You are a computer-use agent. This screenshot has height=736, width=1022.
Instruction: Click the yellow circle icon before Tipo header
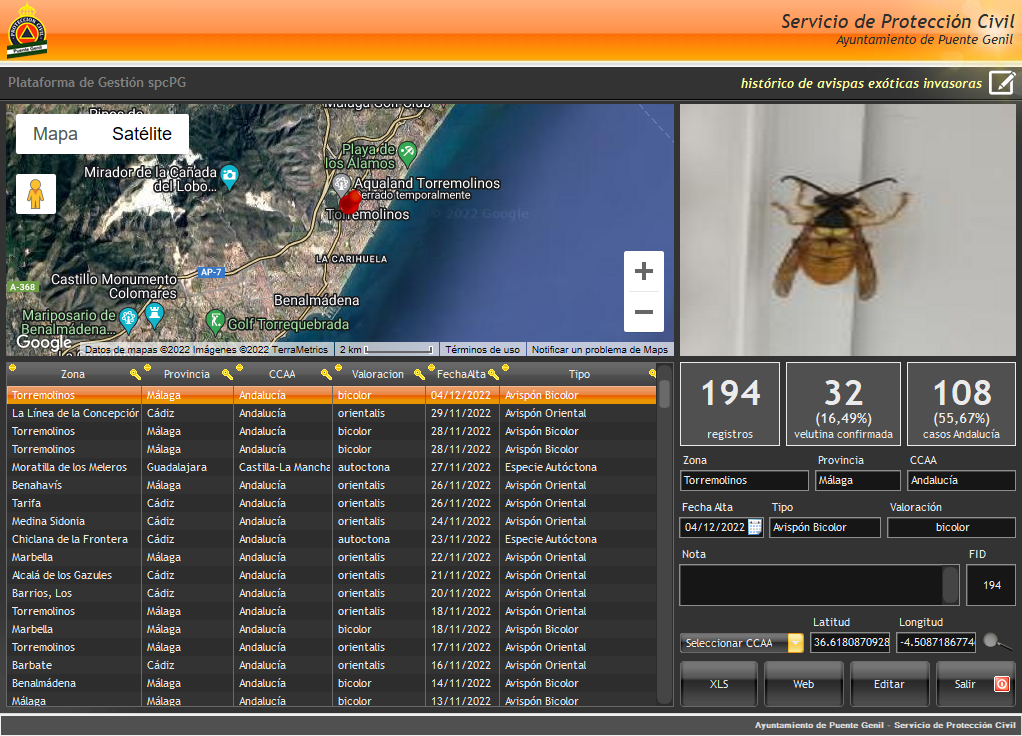505,368
